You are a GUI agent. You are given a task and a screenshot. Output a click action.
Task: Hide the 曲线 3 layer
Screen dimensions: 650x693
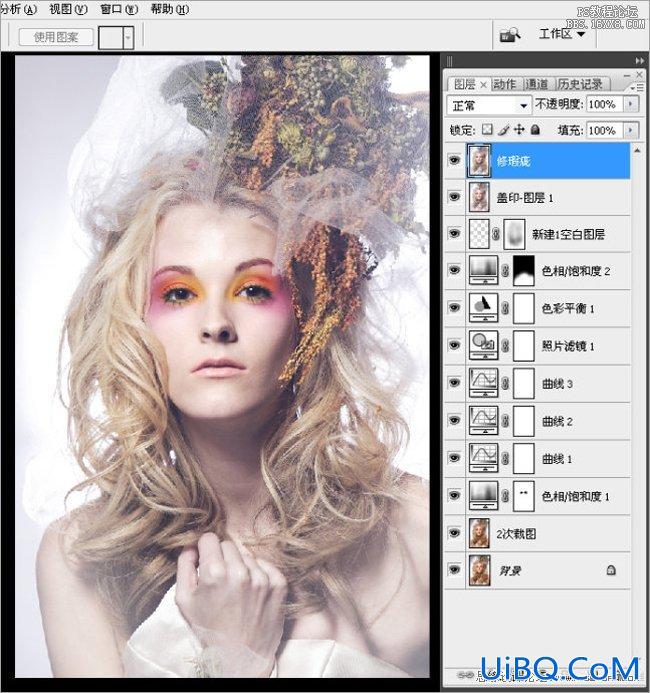click(x=454, y=383)
